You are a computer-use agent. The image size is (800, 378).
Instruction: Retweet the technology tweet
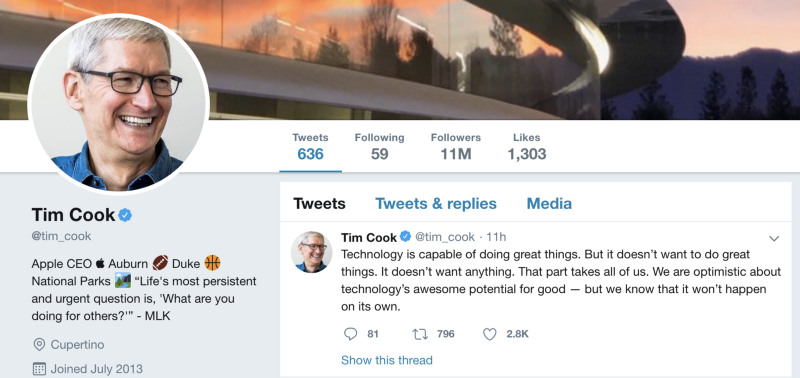(x=420, y=334)
